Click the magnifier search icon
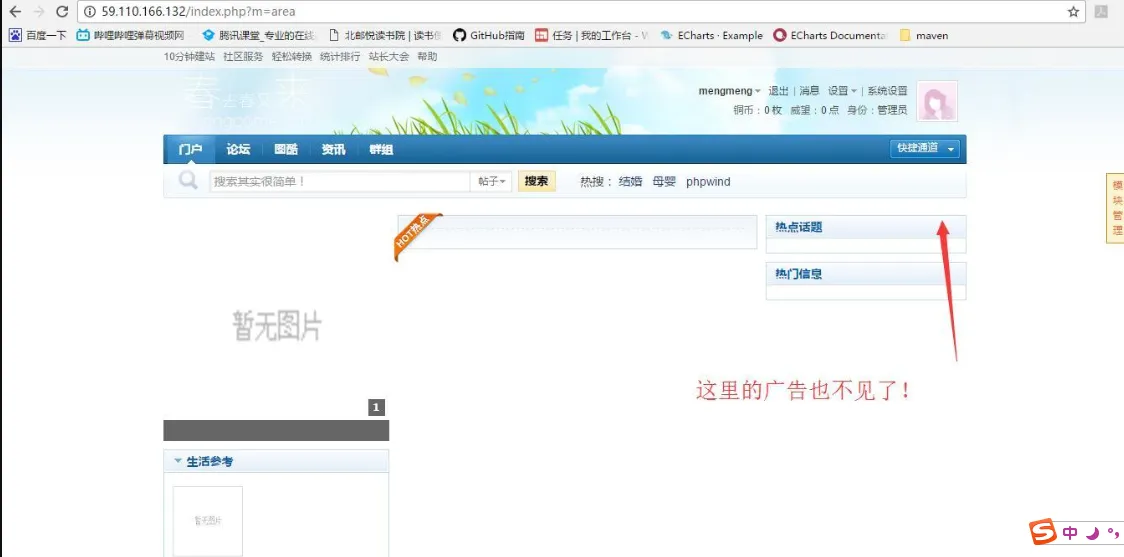 click(x=188, y=181)
